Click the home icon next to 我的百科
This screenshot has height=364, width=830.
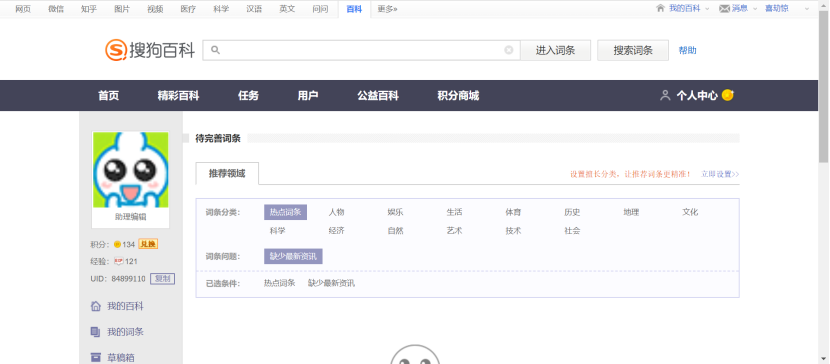tap(660, 8)
